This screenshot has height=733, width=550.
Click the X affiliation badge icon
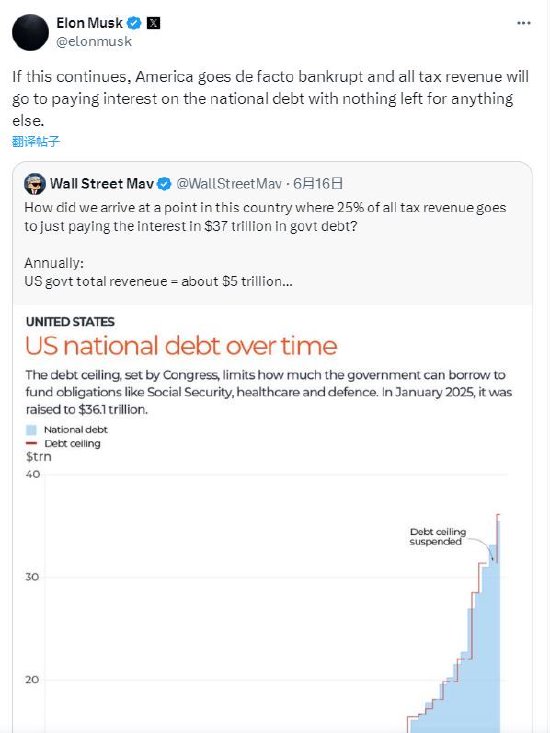pyautogui.click(x=153, y=22)
